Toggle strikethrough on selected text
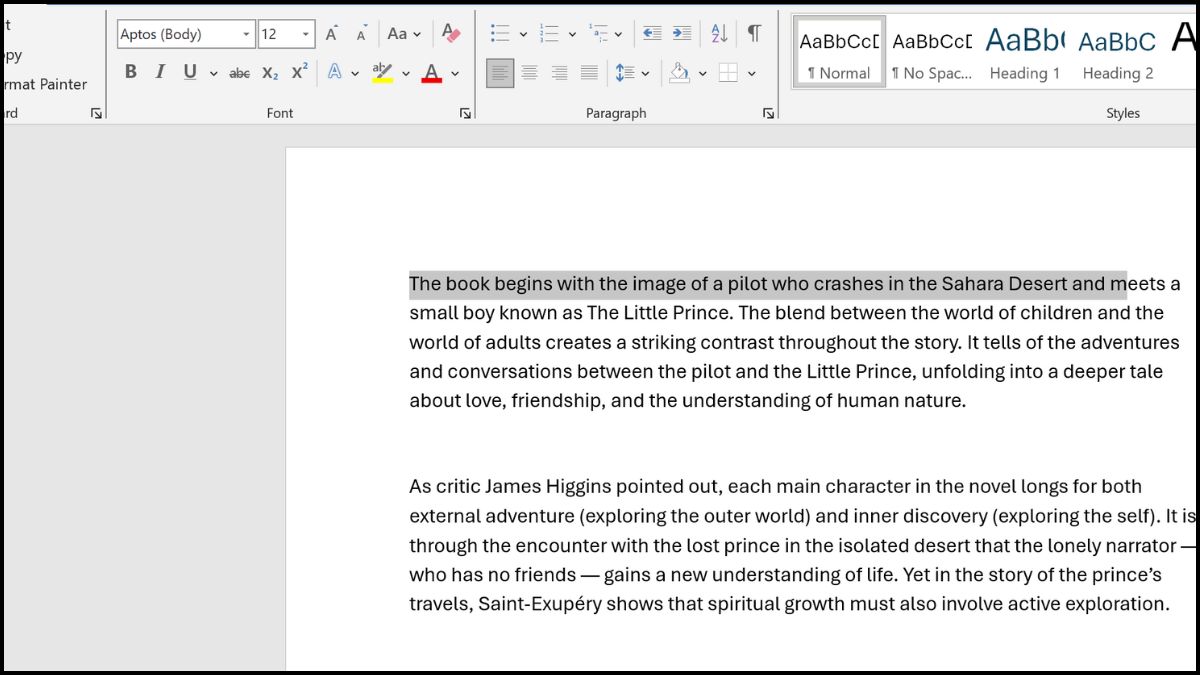The image size is (1200, 675). coord(239,73)
